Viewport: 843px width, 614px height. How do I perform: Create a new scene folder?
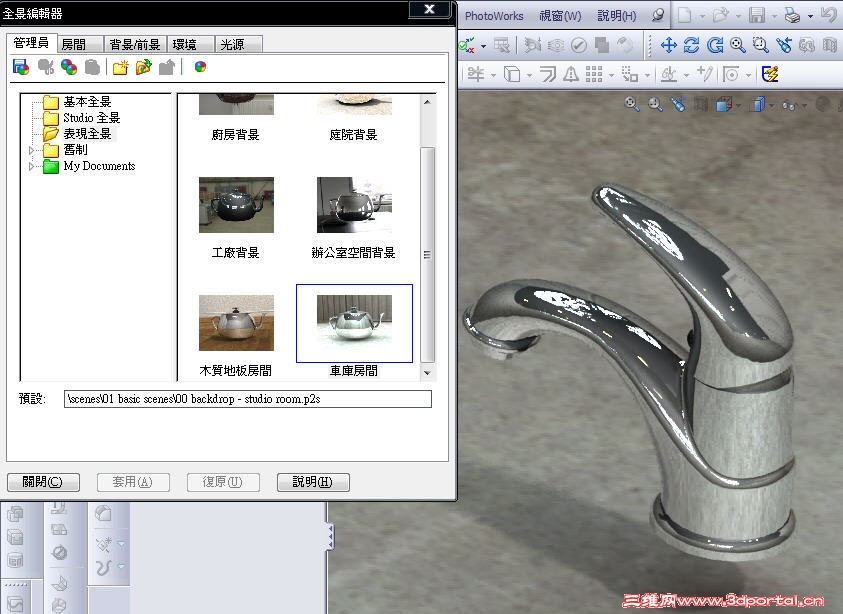pyautogui.click(x=120, y=67)
